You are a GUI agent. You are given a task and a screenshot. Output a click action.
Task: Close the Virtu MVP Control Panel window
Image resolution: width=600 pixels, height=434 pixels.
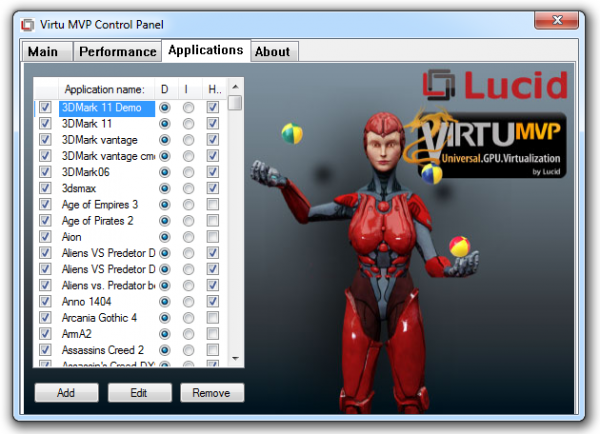click(x=556, y=20)
